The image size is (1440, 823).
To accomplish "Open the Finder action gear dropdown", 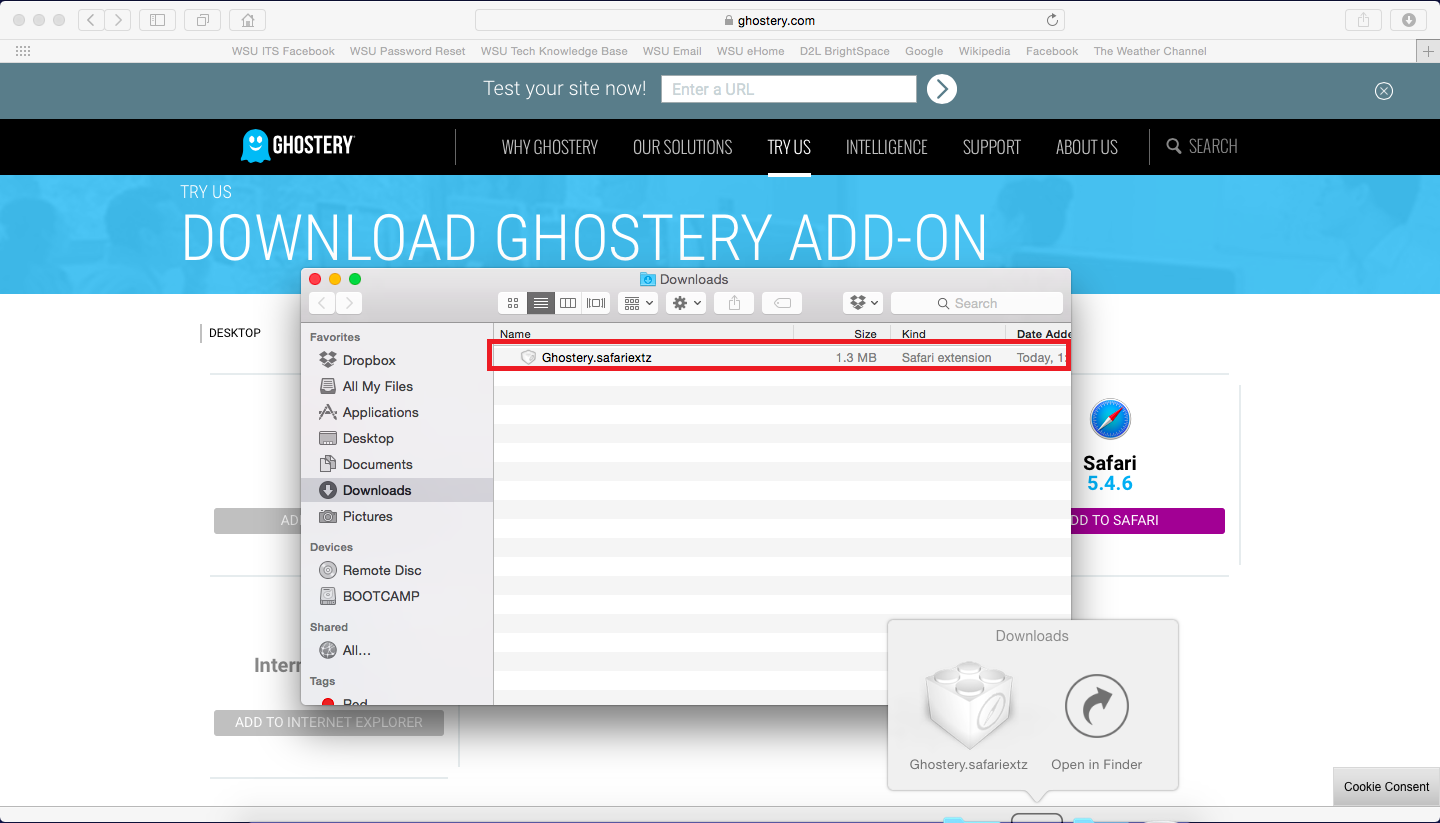I will pyautogui.click(x=687, y=303).
